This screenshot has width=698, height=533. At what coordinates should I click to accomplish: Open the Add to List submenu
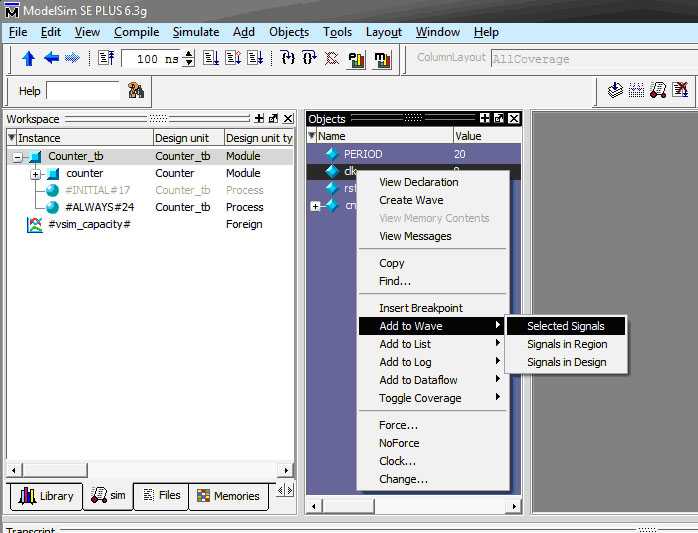click(431, 344)
